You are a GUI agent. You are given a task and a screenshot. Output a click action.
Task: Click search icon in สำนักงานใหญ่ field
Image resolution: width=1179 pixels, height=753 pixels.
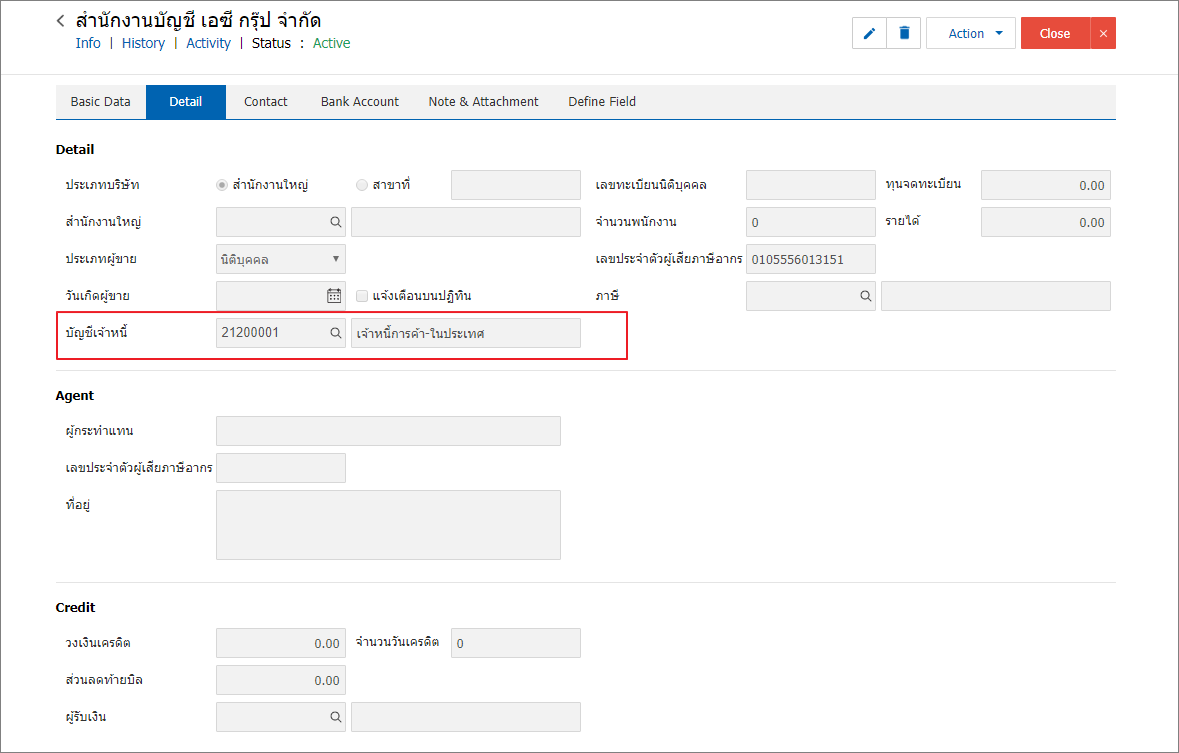pos(335,222)
